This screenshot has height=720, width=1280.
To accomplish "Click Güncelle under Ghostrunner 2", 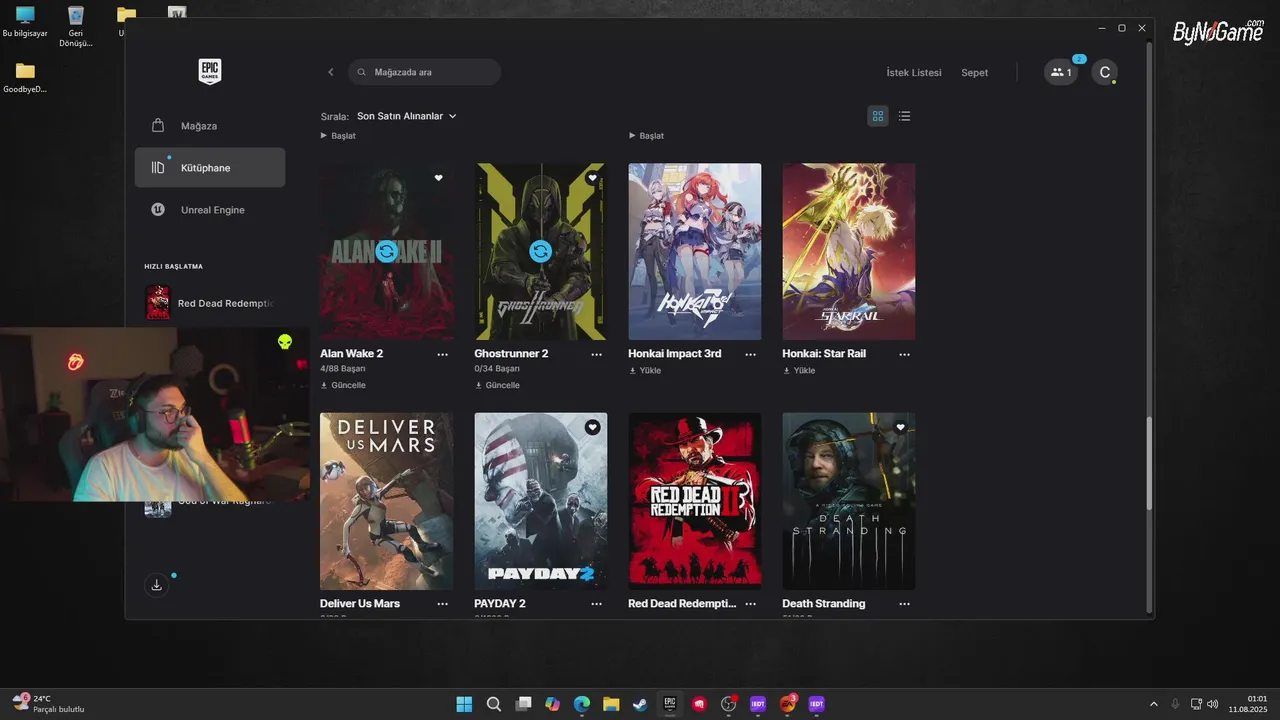I will coord(497,385).
